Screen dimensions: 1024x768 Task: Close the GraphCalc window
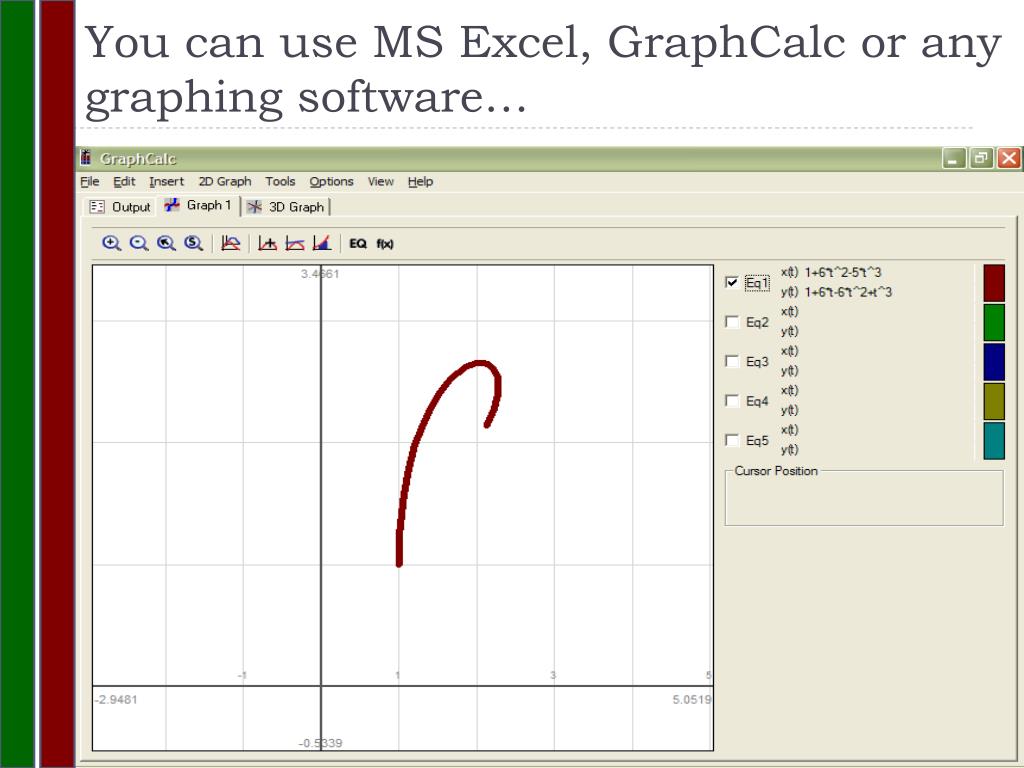(1009, 158)
